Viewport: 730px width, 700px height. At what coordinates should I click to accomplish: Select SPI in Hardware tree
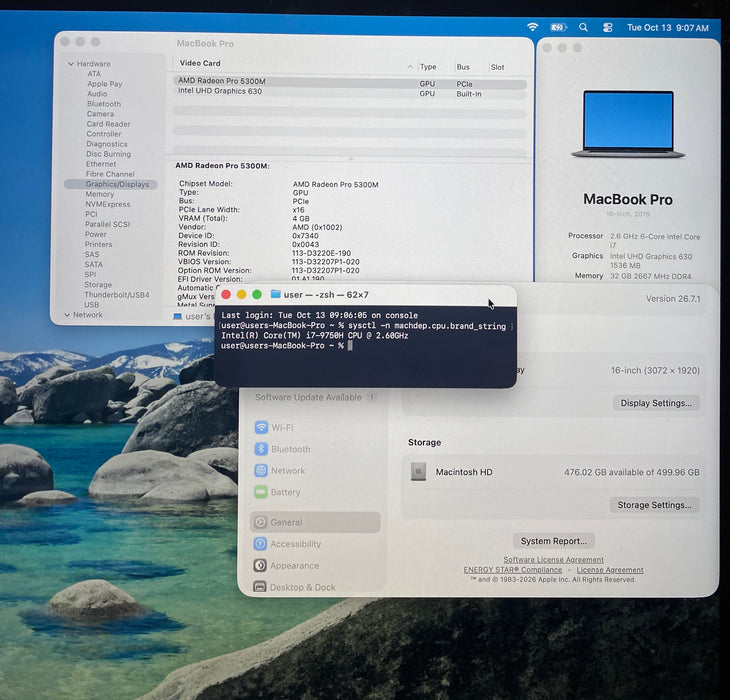(x=90, y=275)
